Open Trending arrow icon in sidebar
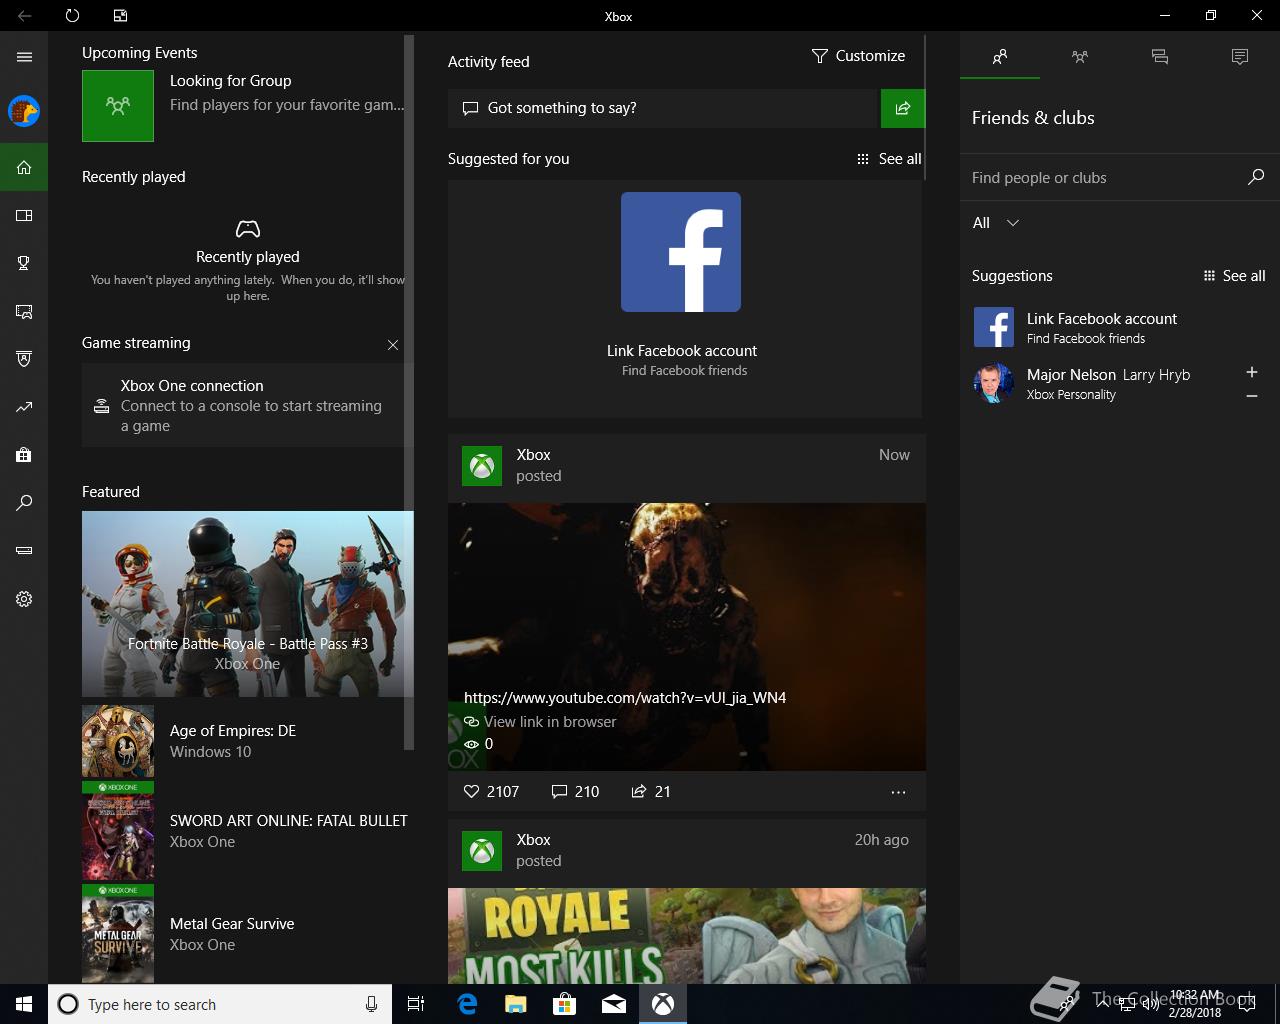Viewport: 1280px width, 1024px height. coord(24,407)
